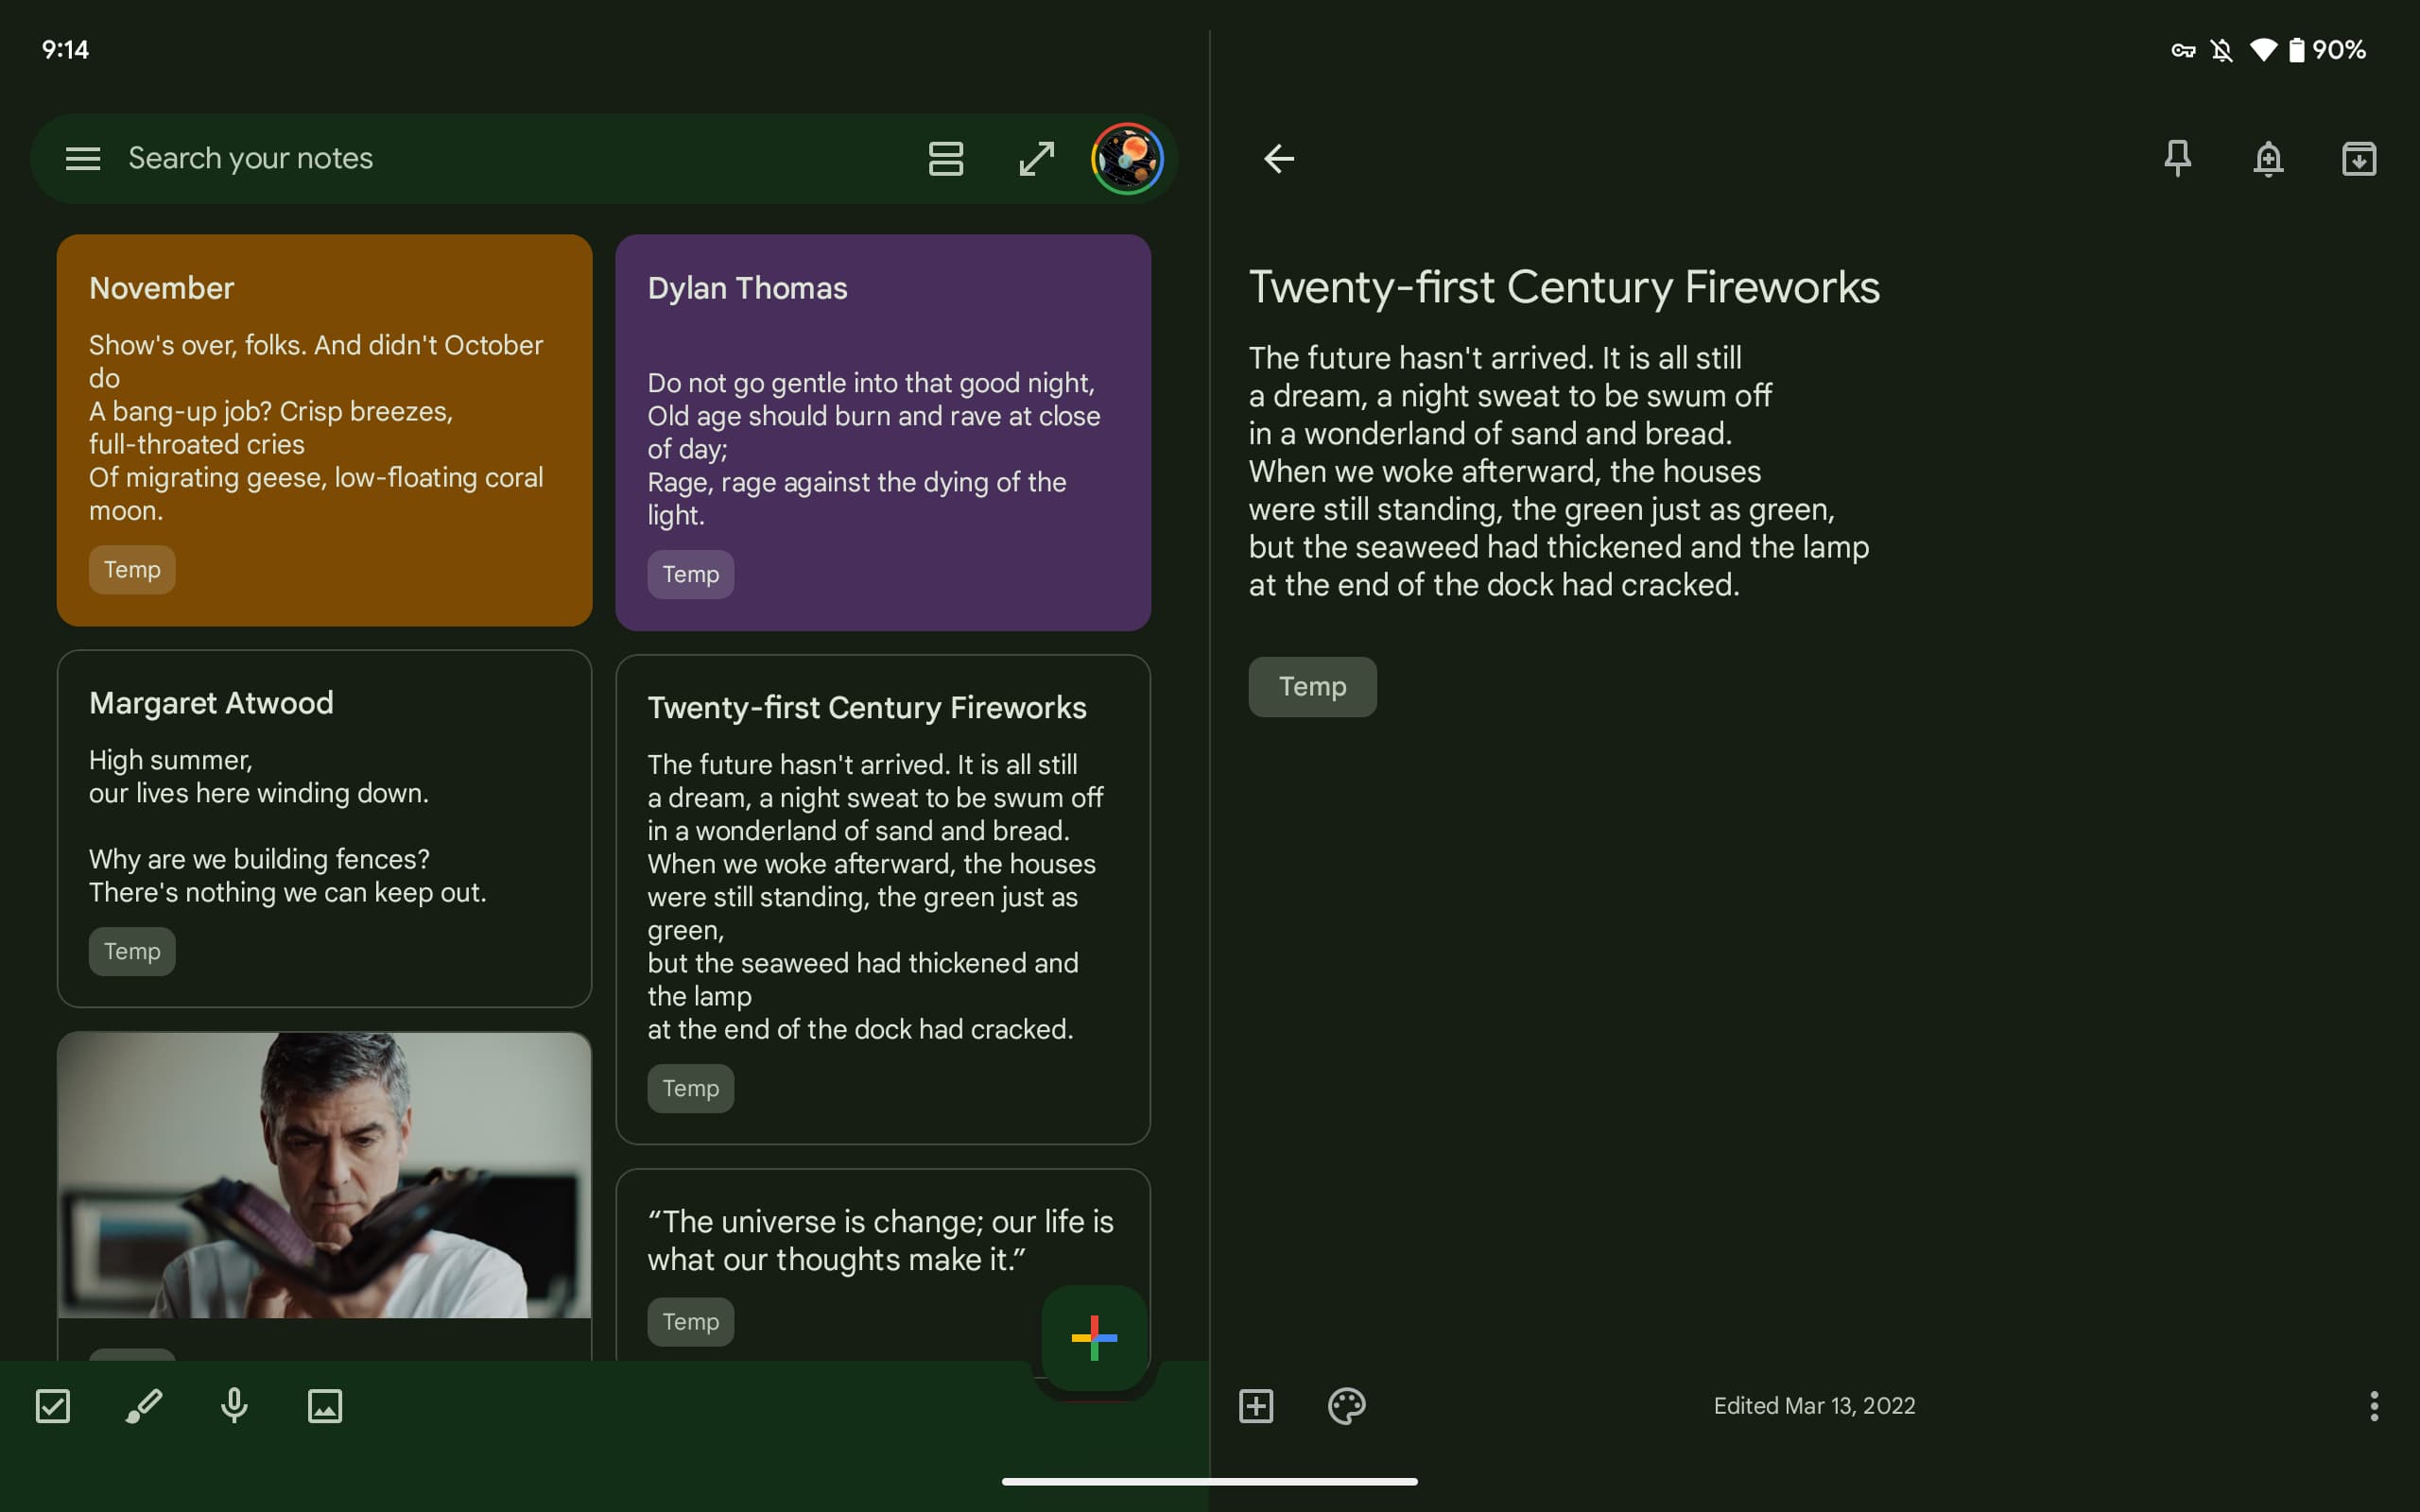Open the note background color palette
Viewport: 2420px width, 1512px height.
click(1346, 1405)
